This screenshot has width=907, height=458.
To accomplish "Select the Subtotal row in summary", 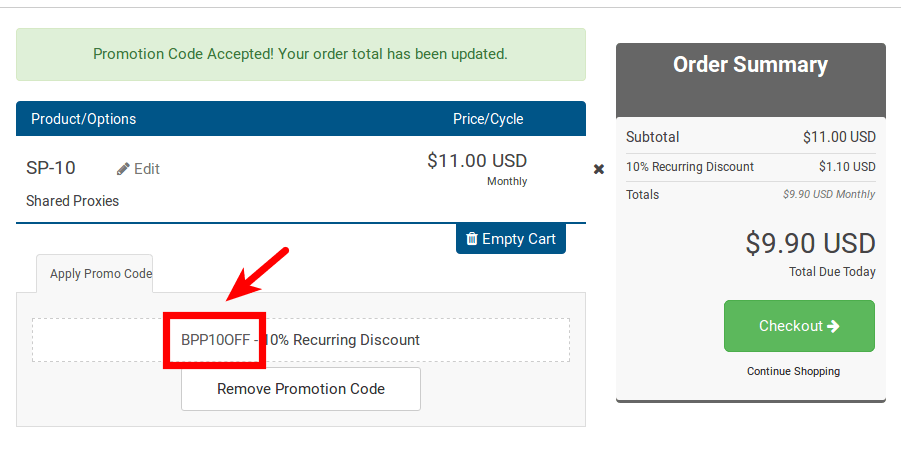I will click(x=751, y=137).
